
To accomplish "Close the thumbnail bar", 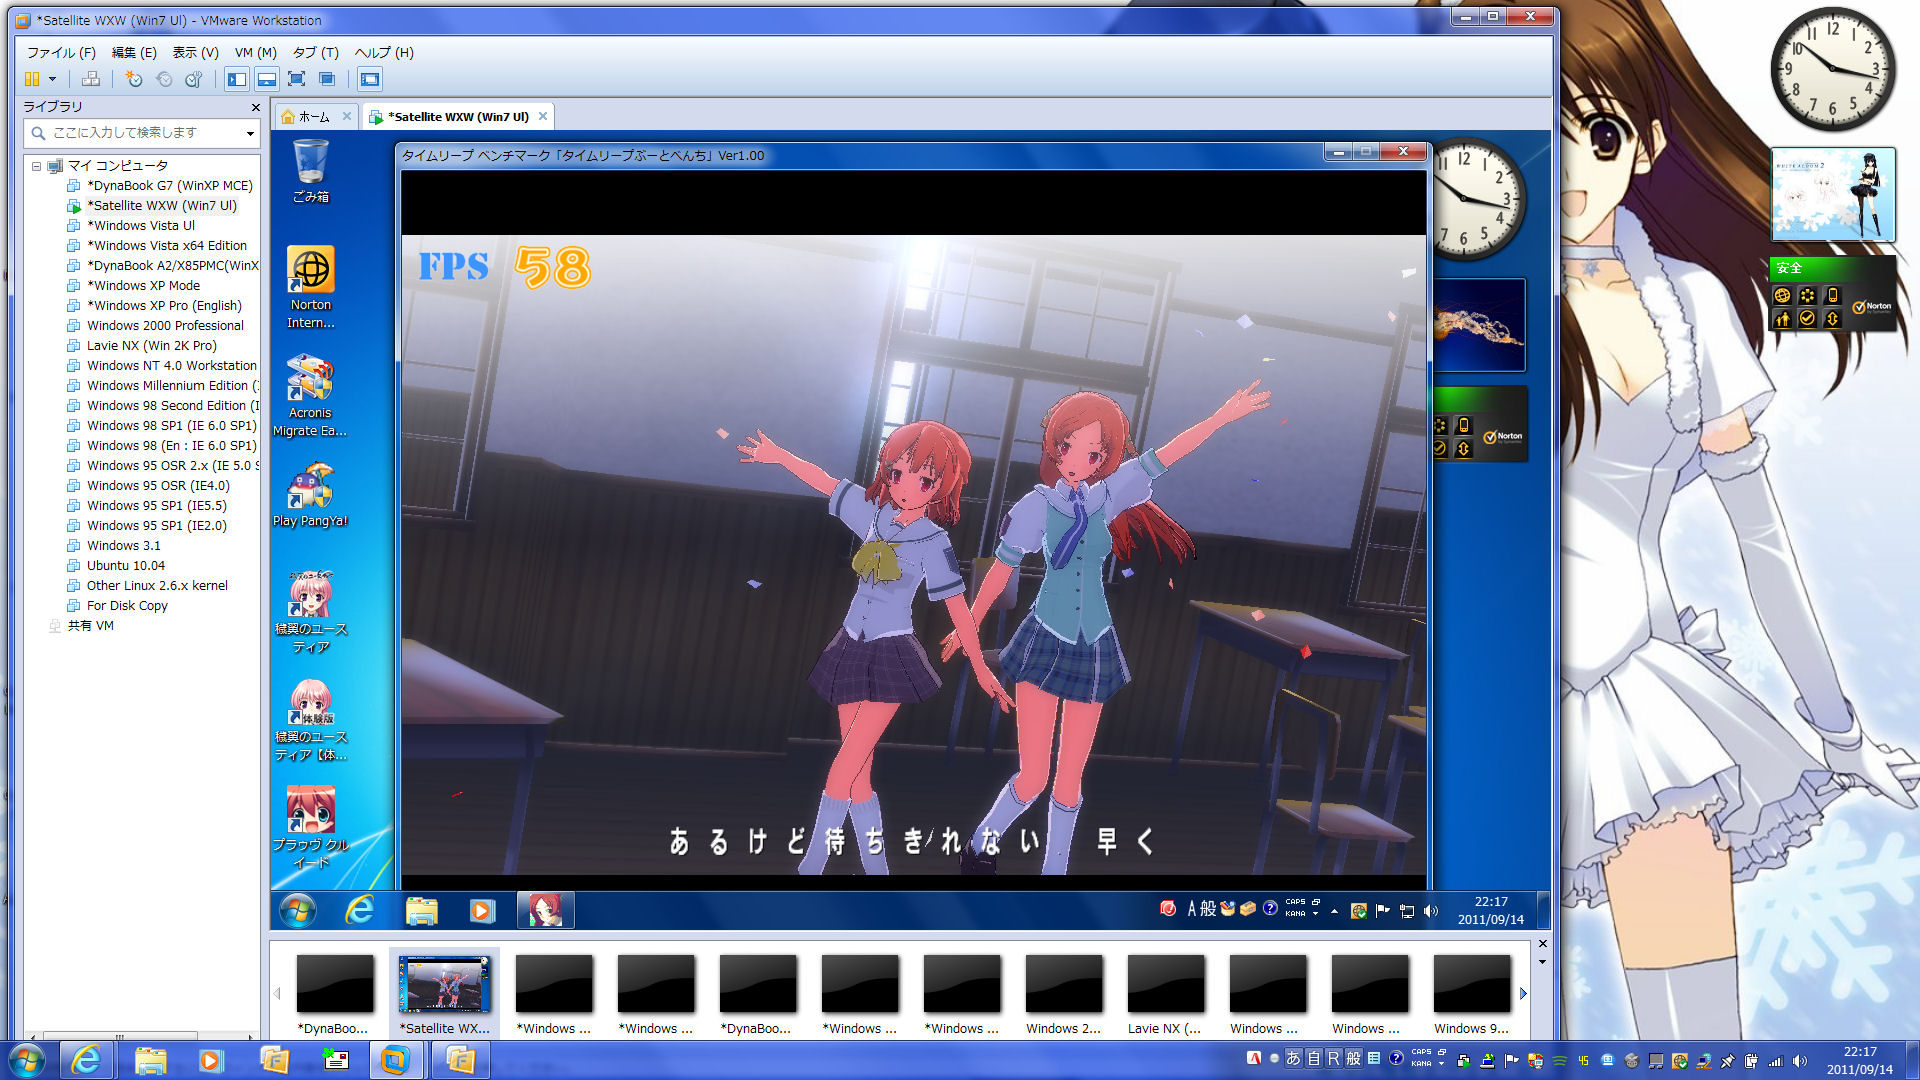I will (x=1542, y=944).
